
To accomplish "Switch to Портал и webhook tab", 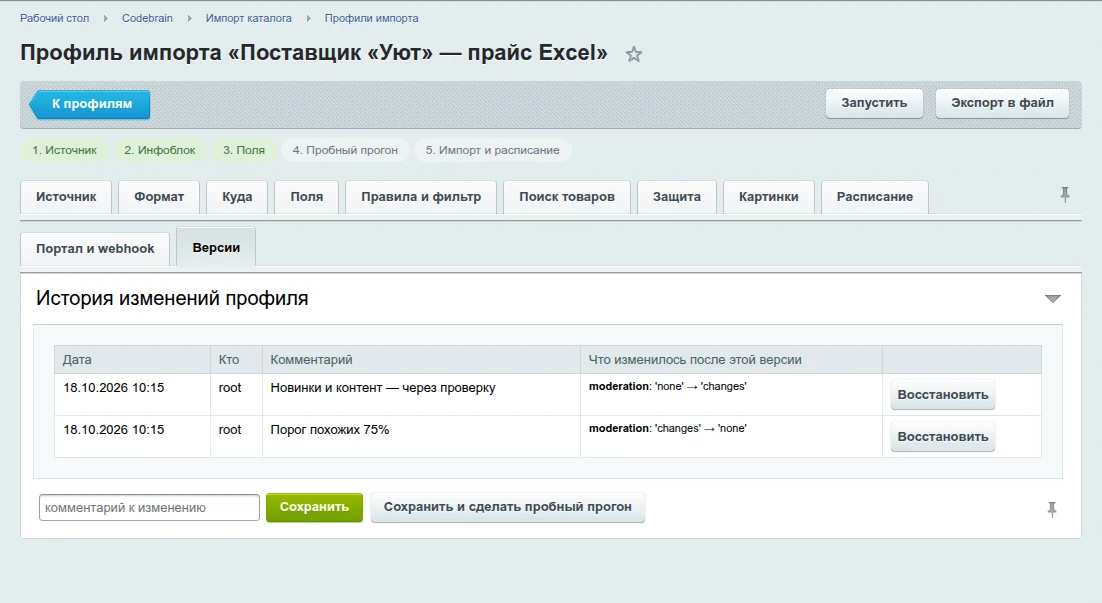I will click(x=95, y=249).
